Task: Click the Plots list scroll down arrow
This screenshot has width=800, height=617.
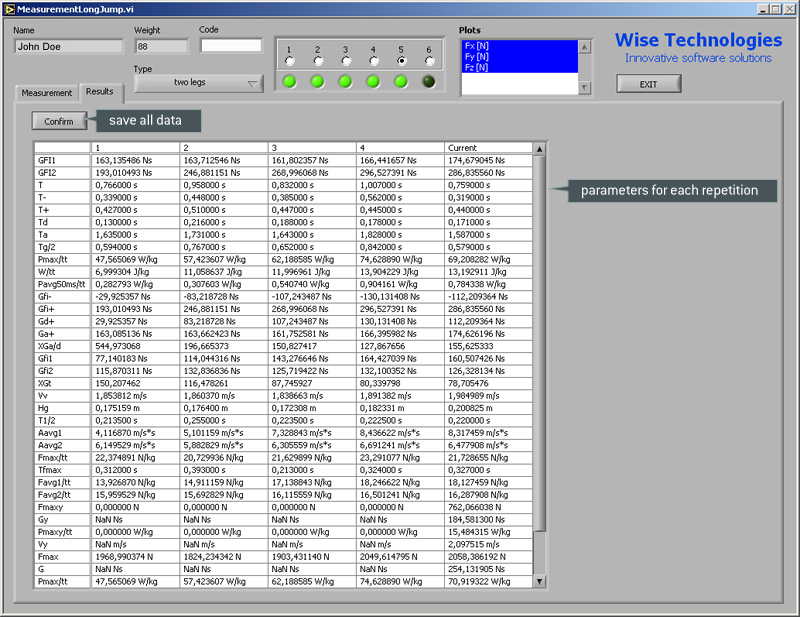Action: pyautogui.click(x=585, y=88)
